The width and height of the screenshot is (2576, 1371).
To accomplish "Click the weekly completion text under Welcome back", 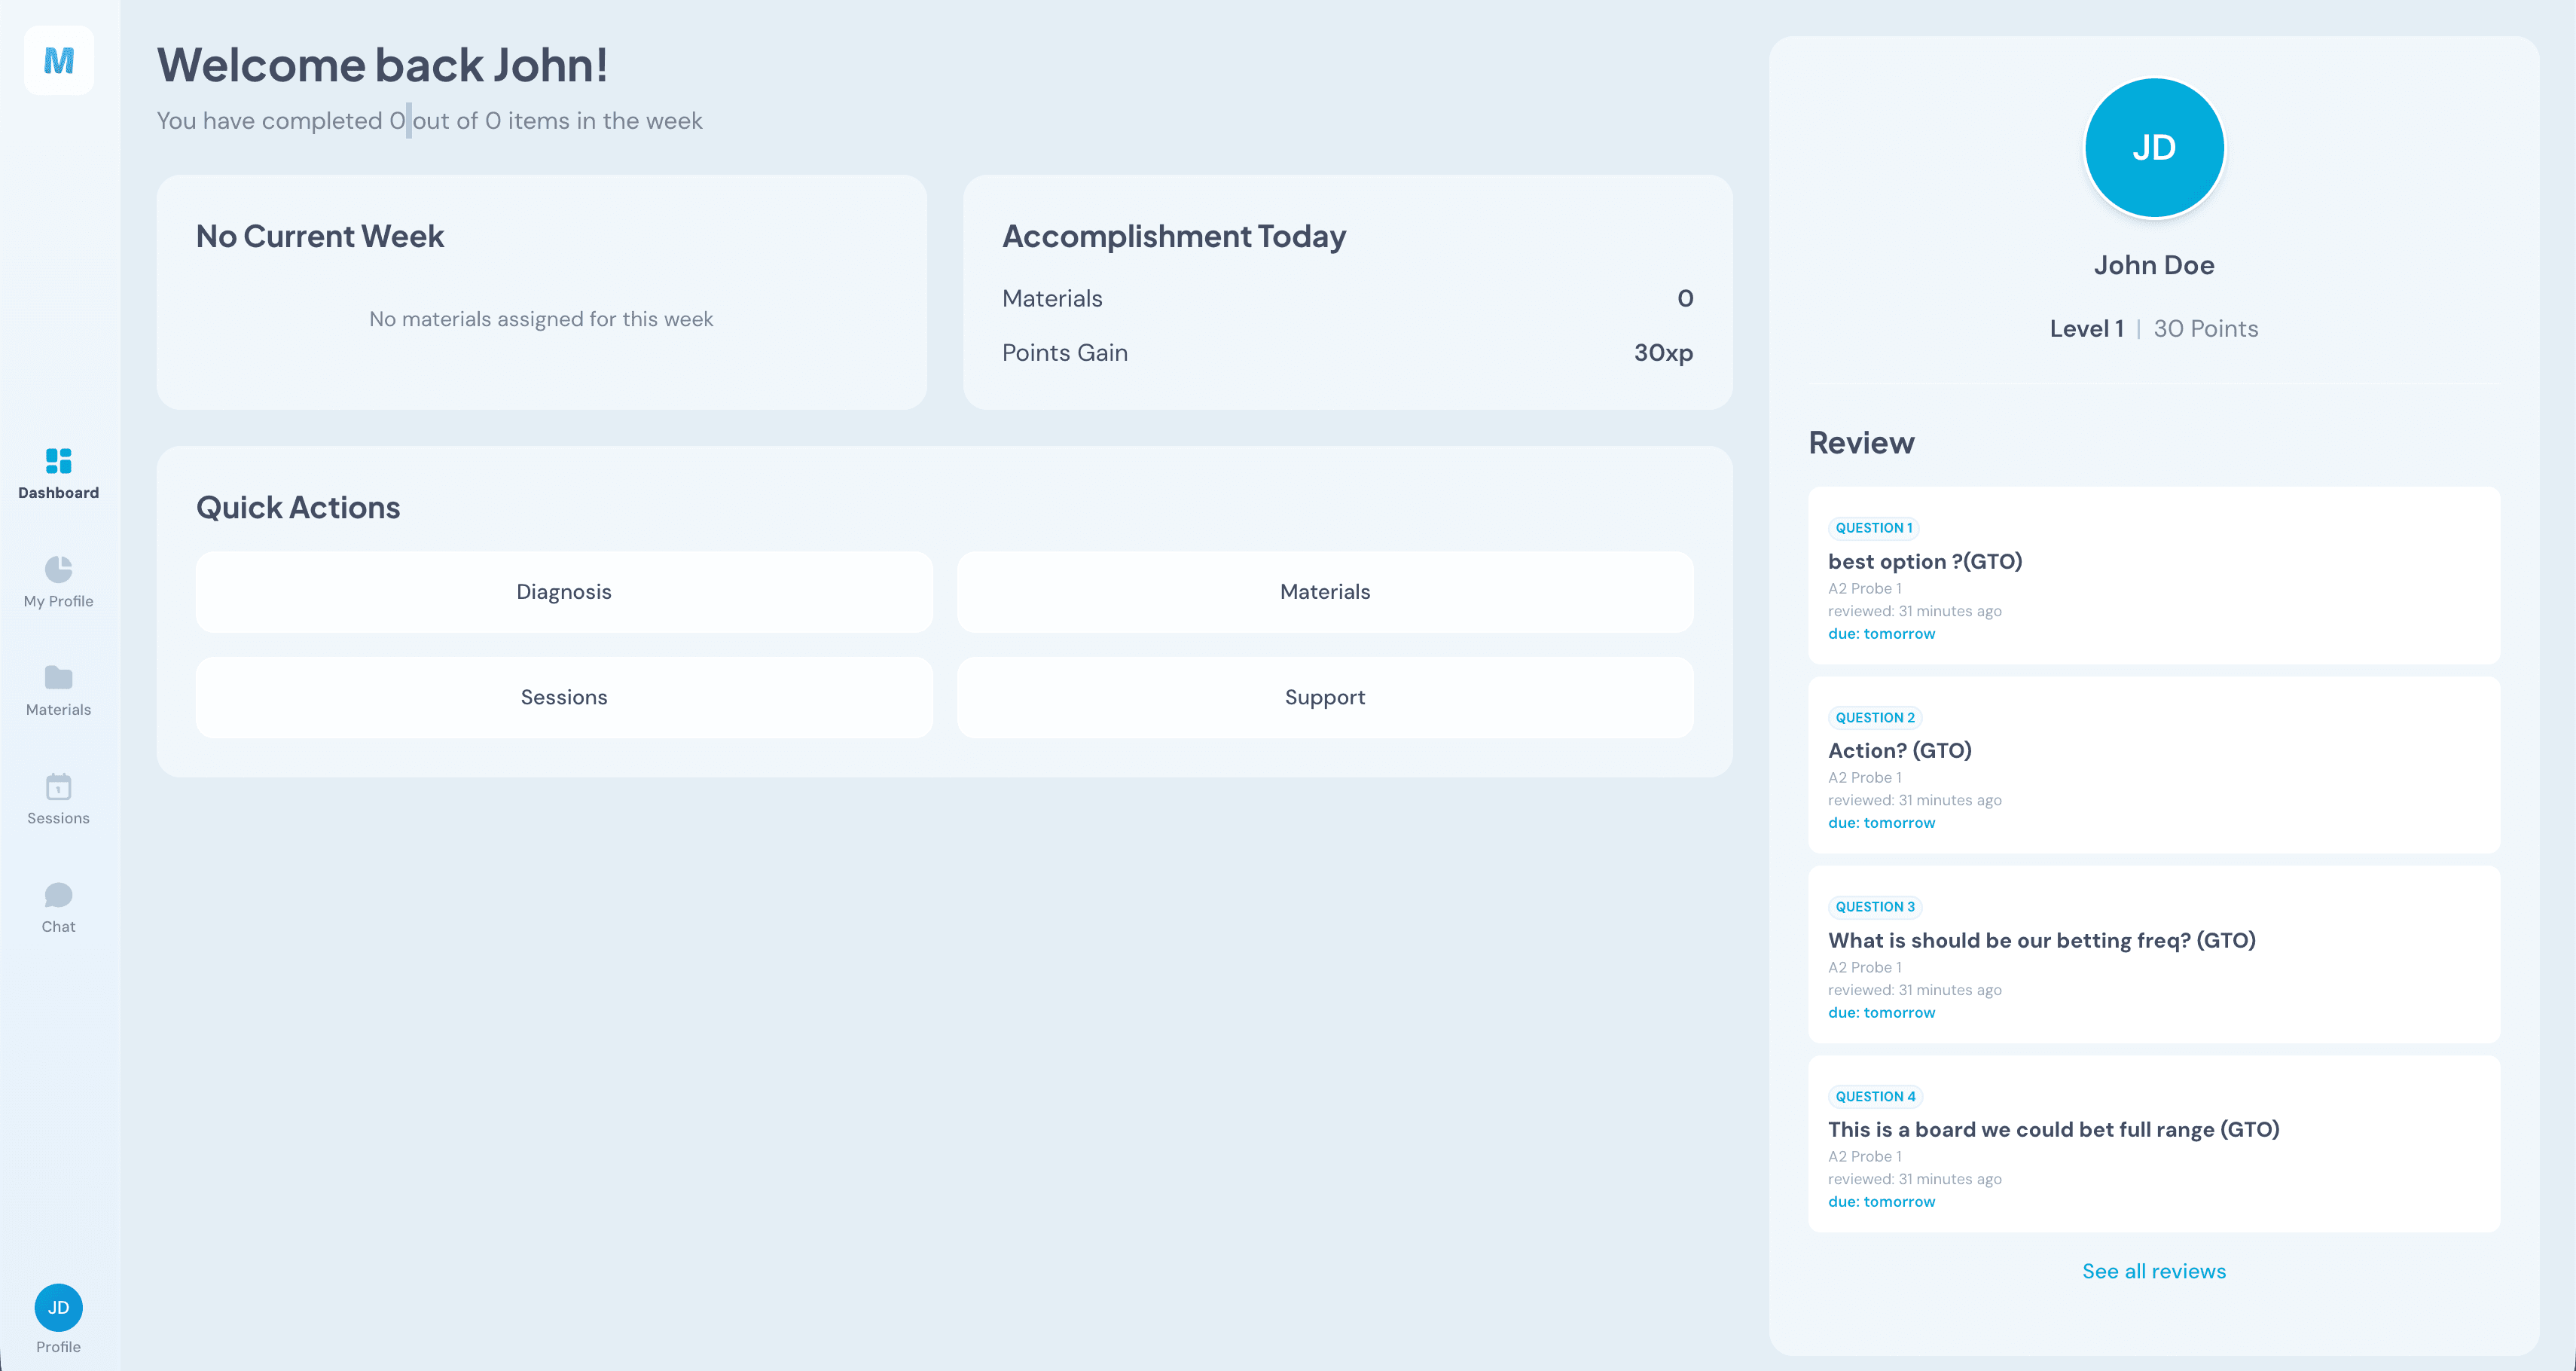I will (x=429, y=120).
